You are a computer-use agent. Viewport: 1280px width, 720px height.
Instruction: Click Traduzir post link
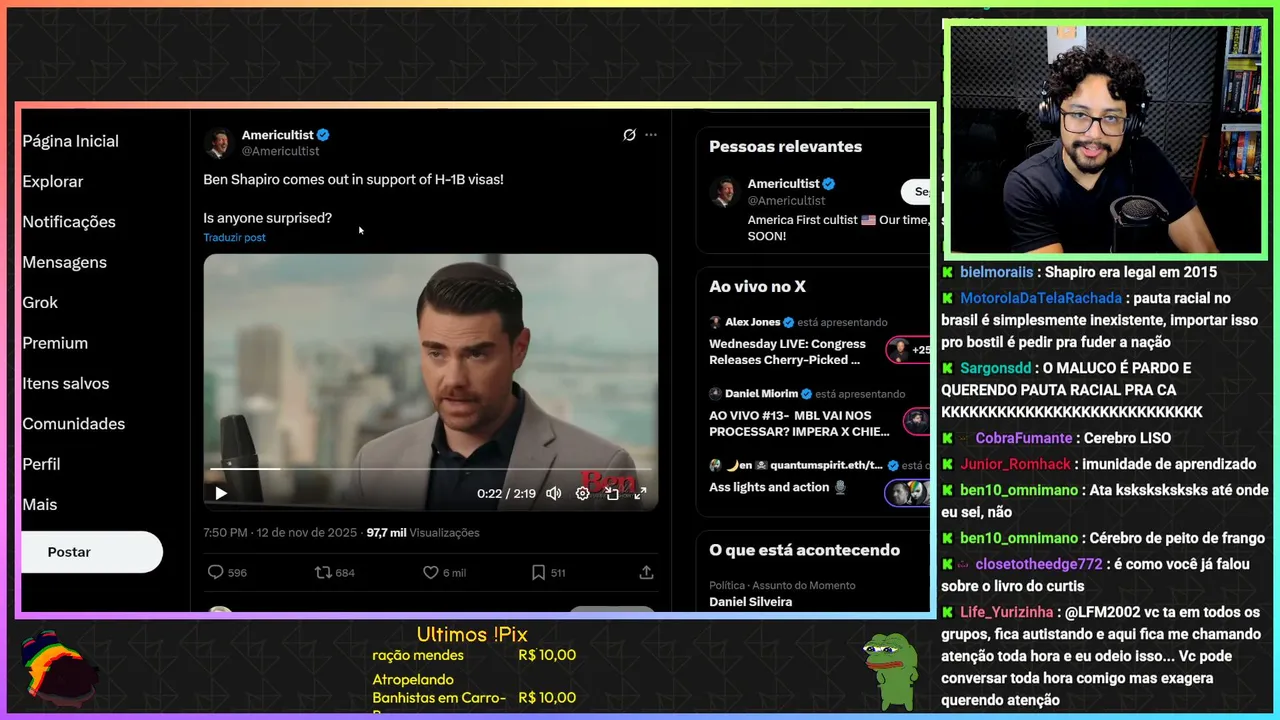[234, 238]
